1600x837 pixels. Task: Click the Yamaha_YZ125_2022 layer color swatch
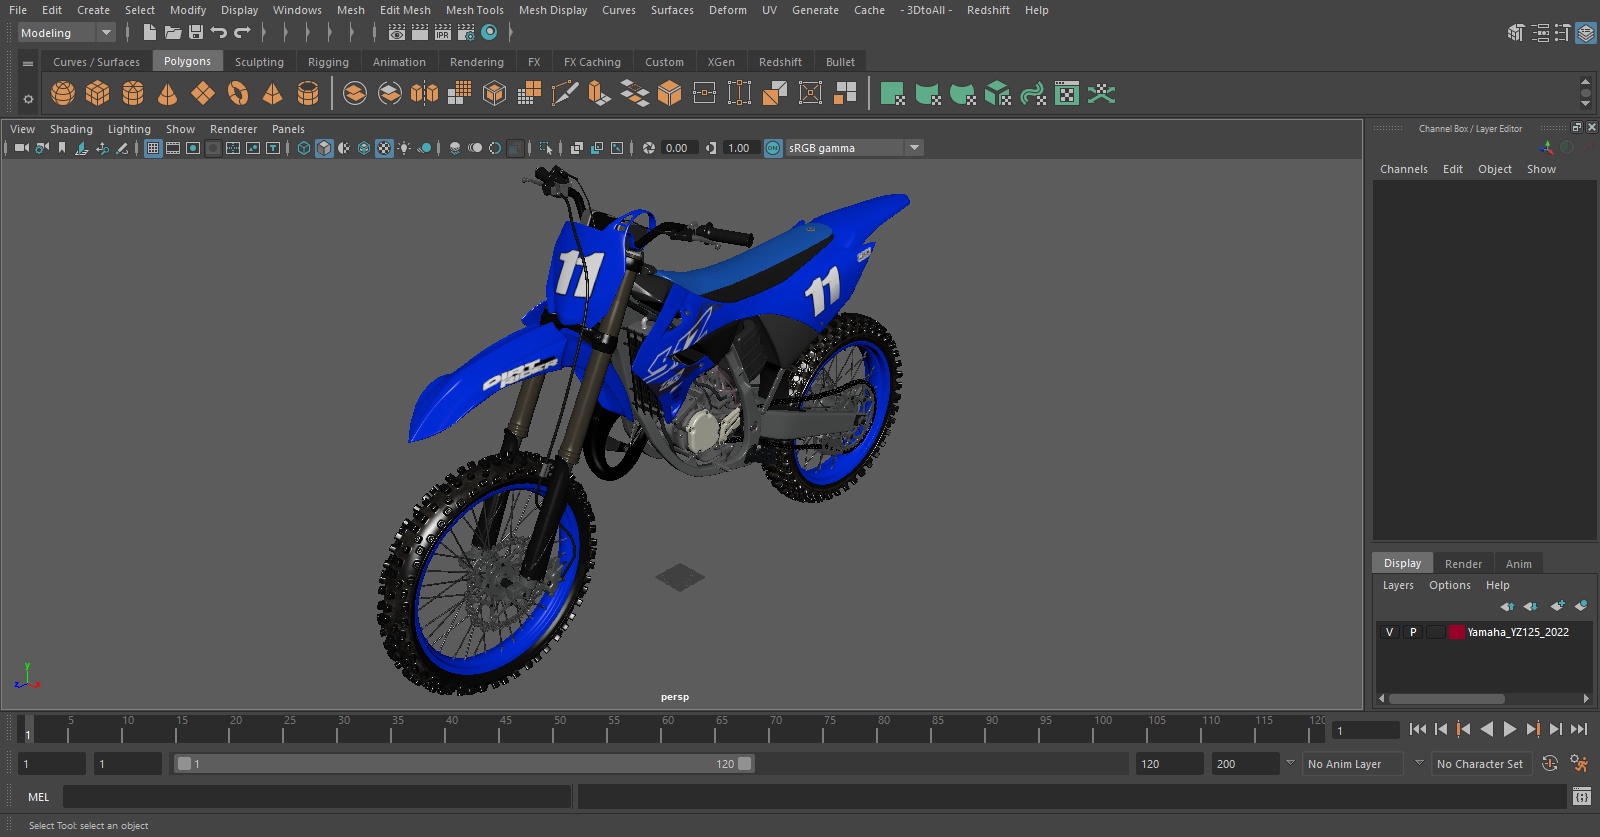click(x=1457, y=632)
